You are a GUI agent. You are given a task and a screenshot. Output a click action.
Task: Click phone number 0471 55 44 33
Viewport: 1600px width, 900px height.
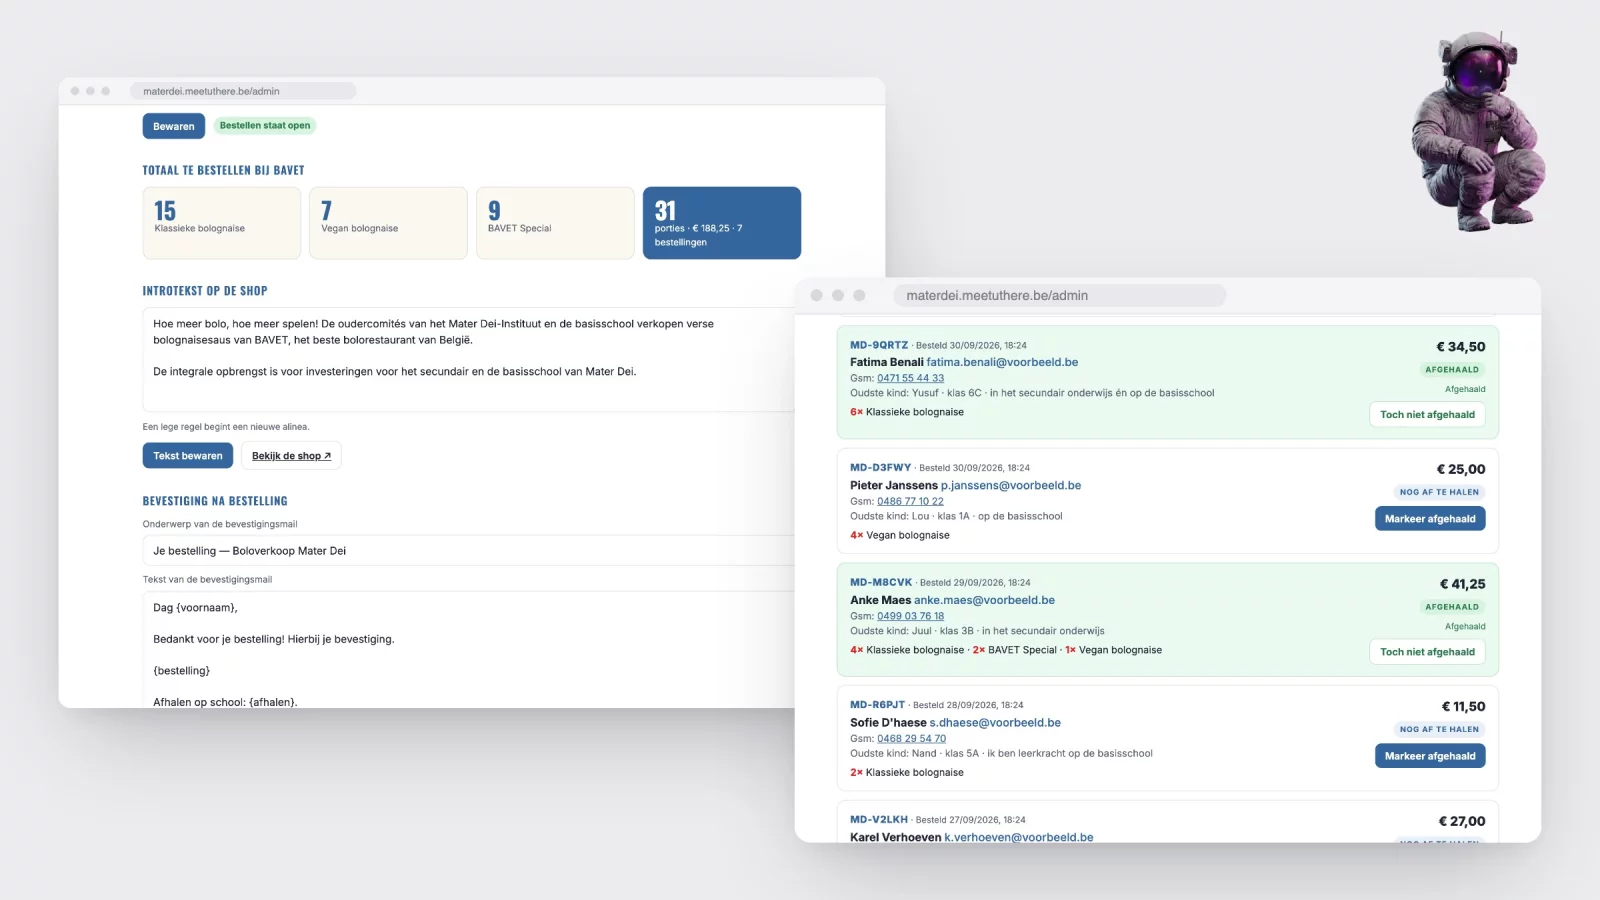click(910, 378)
